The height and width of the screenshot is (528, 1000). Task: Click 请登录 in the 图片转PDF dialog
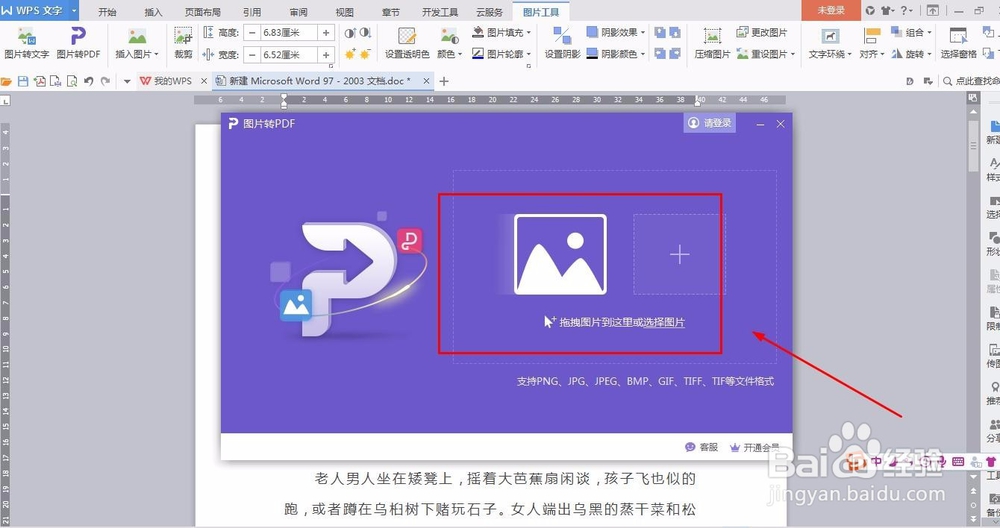[x=709, y=123]
